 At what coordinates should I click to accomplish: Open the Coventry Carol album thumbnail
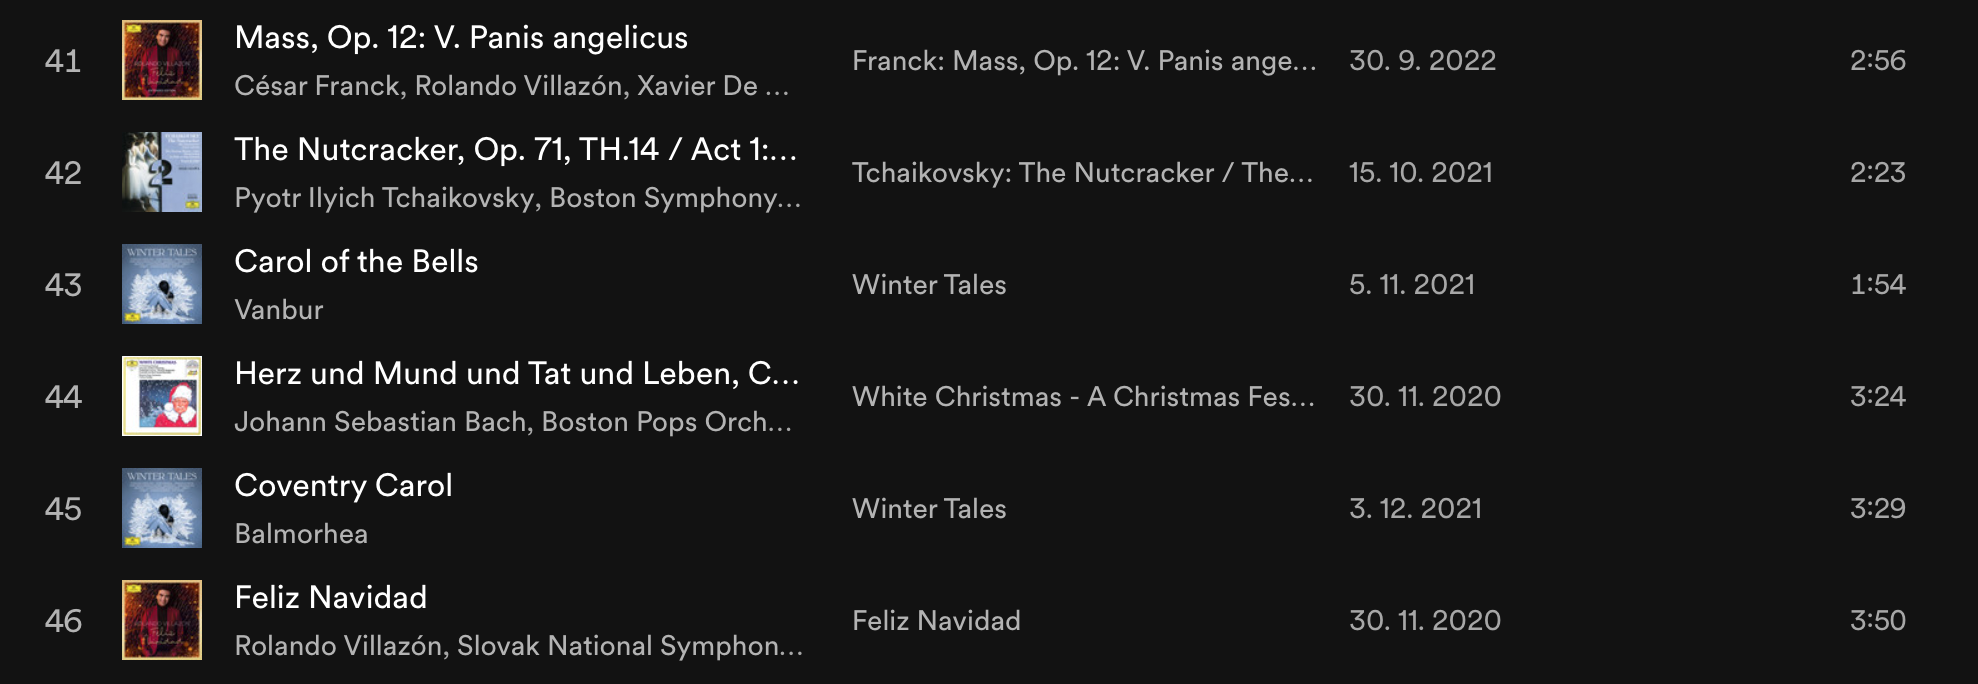(x=162, y=508)
